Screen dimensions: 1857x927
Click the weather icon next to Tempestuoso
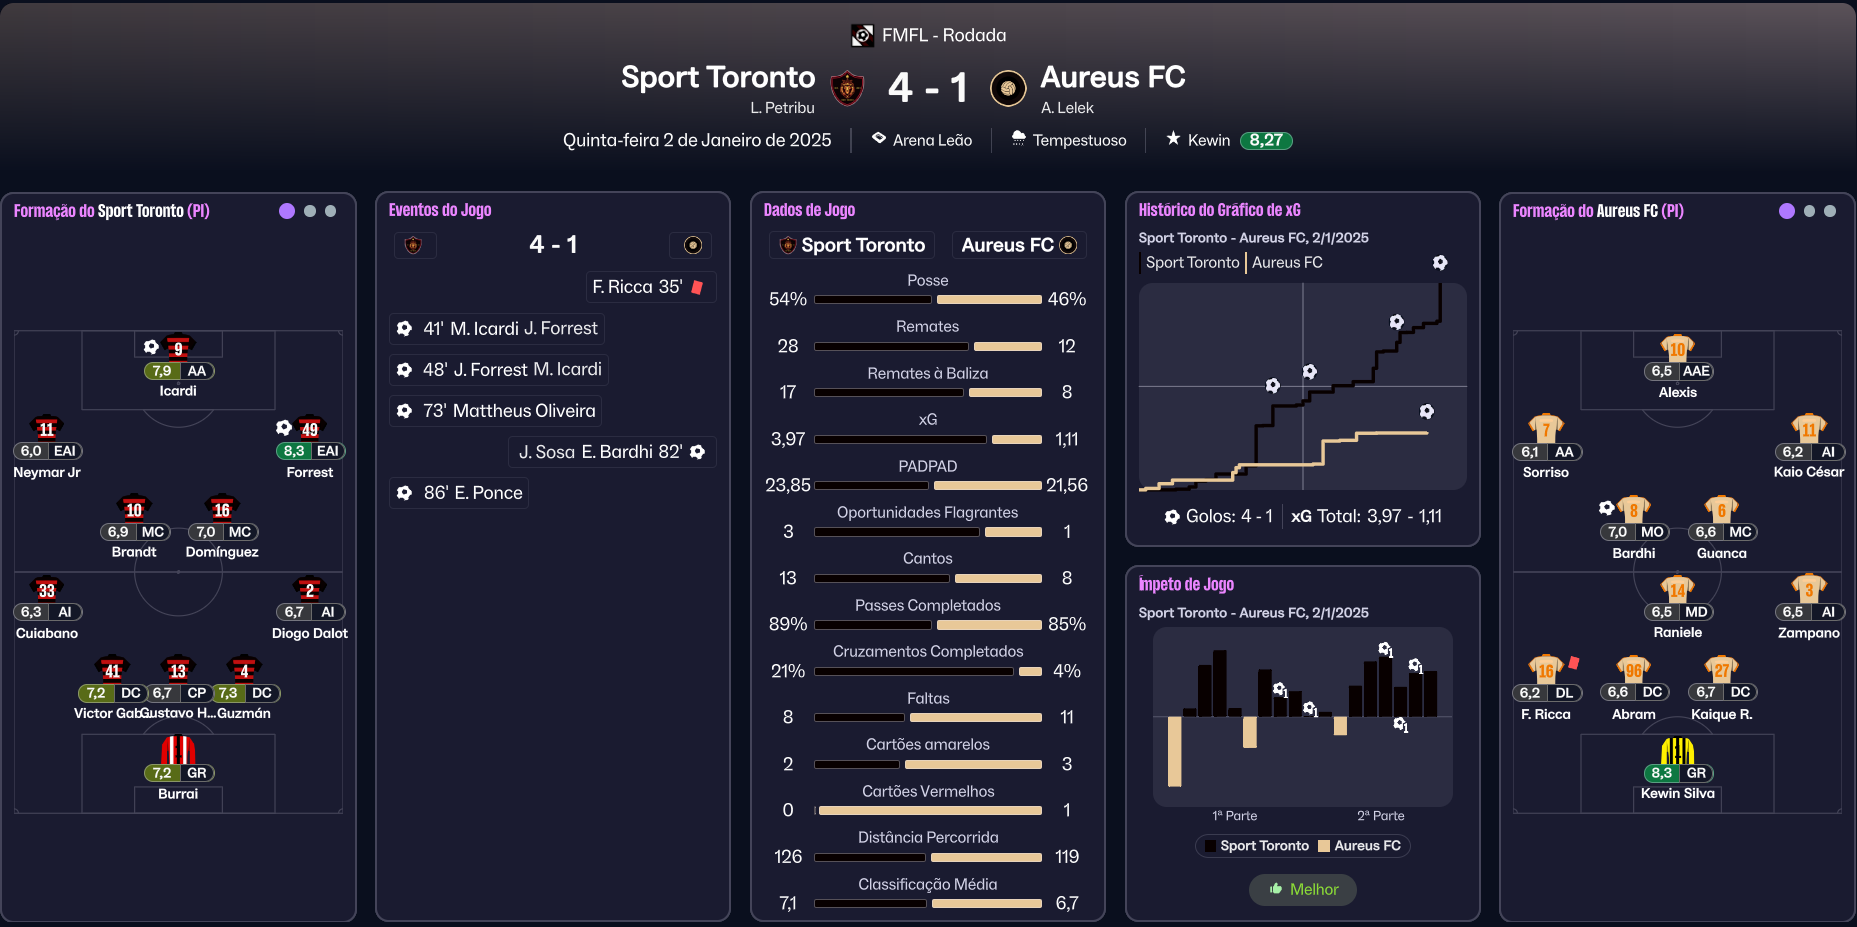1018,138
